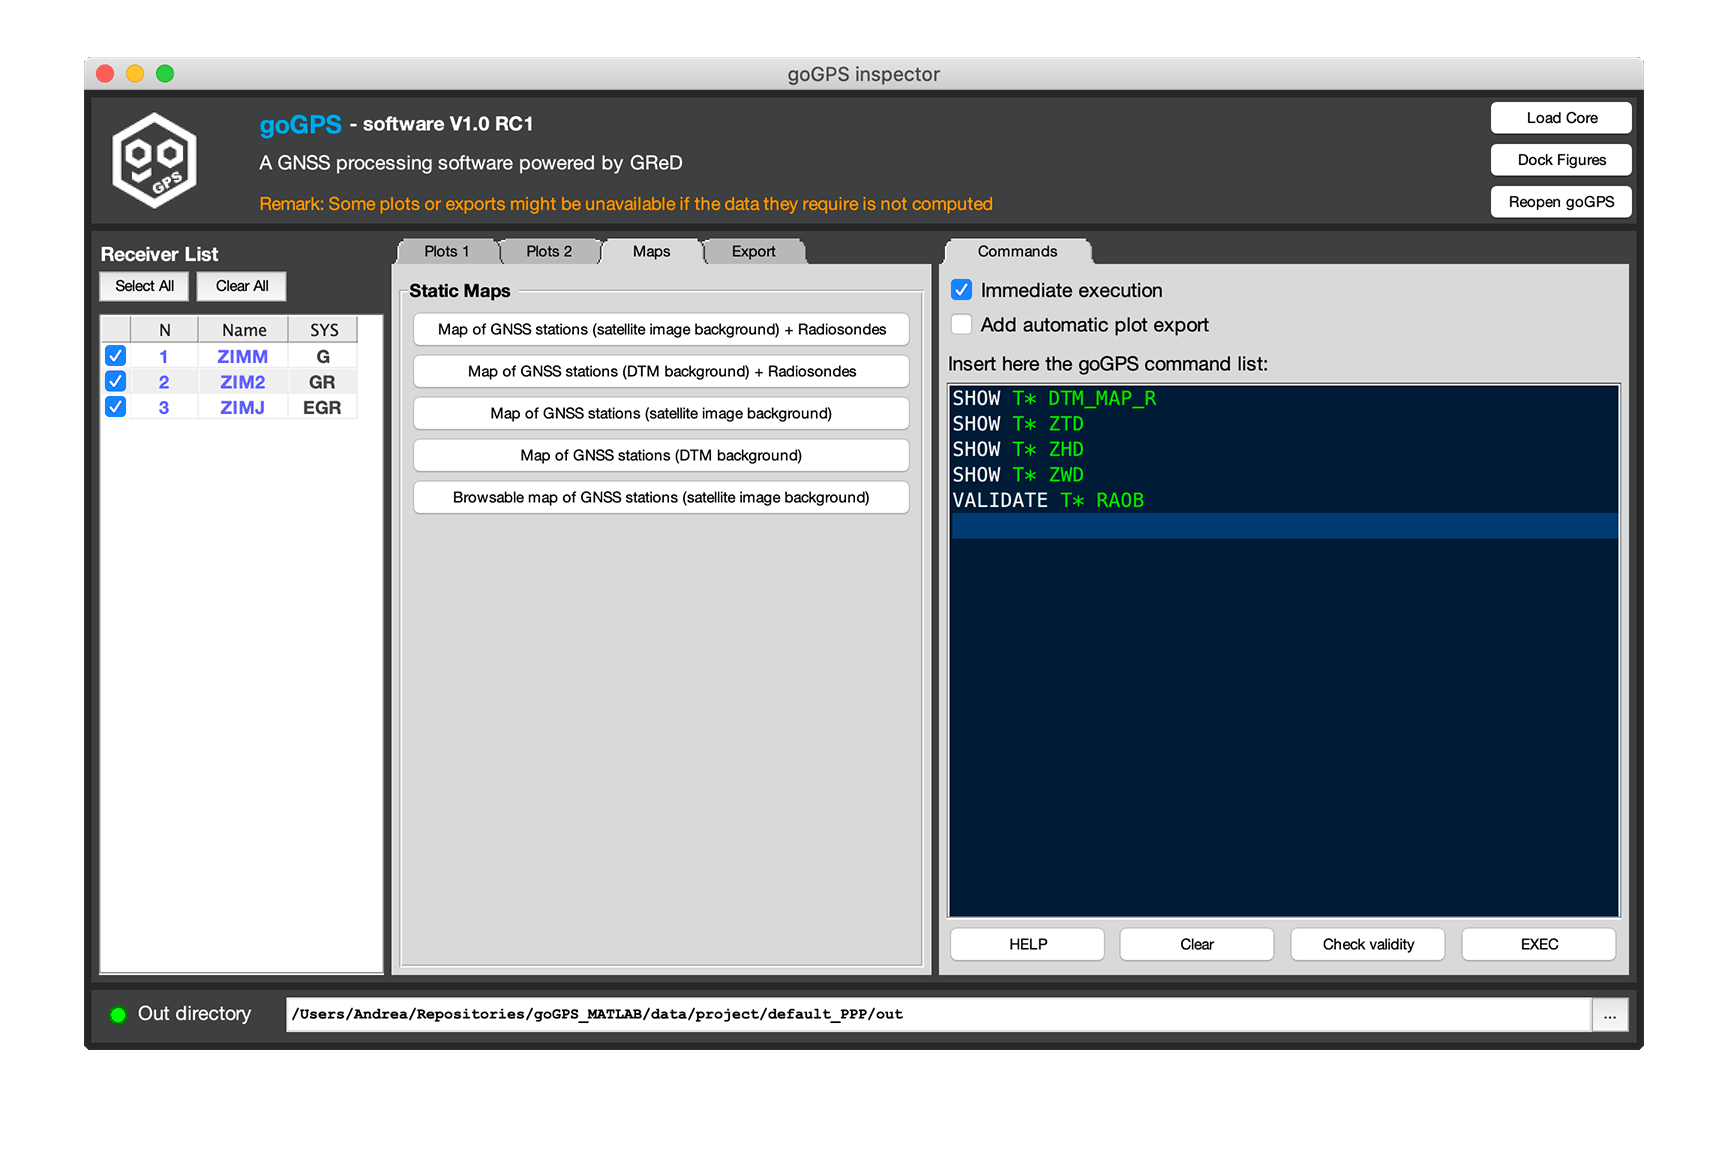Click the SYS column header
Viewport: 1728px width, 1161px height.
(x=324, y=330)
